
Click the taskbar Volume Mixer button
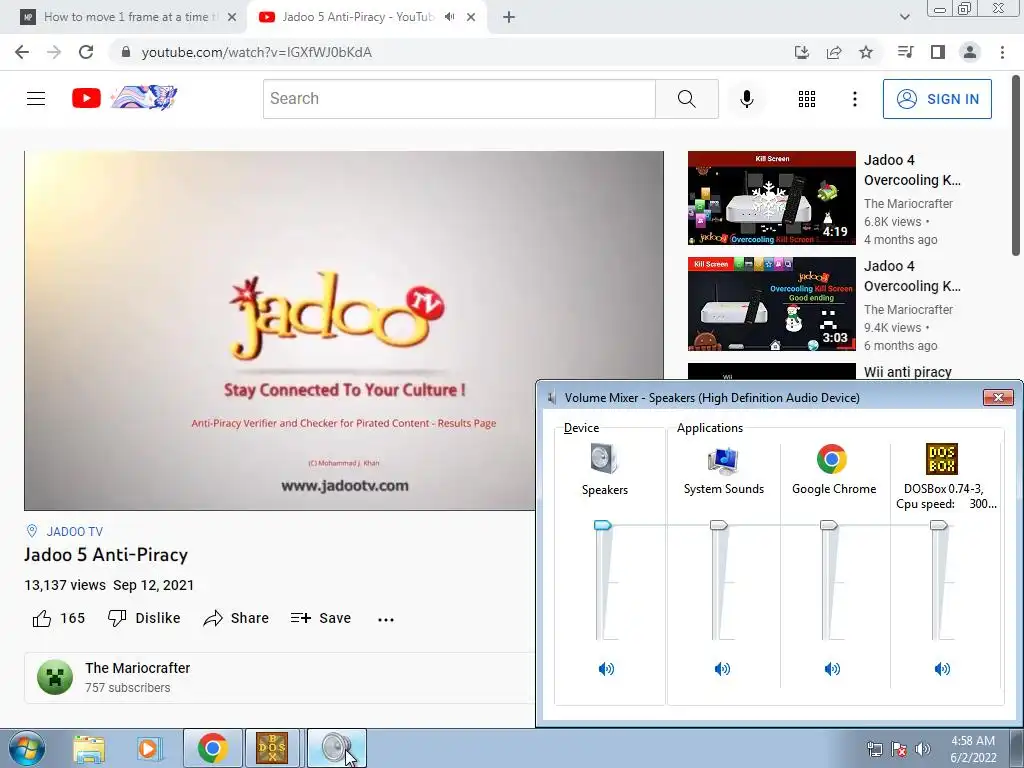tap(336, 748)
